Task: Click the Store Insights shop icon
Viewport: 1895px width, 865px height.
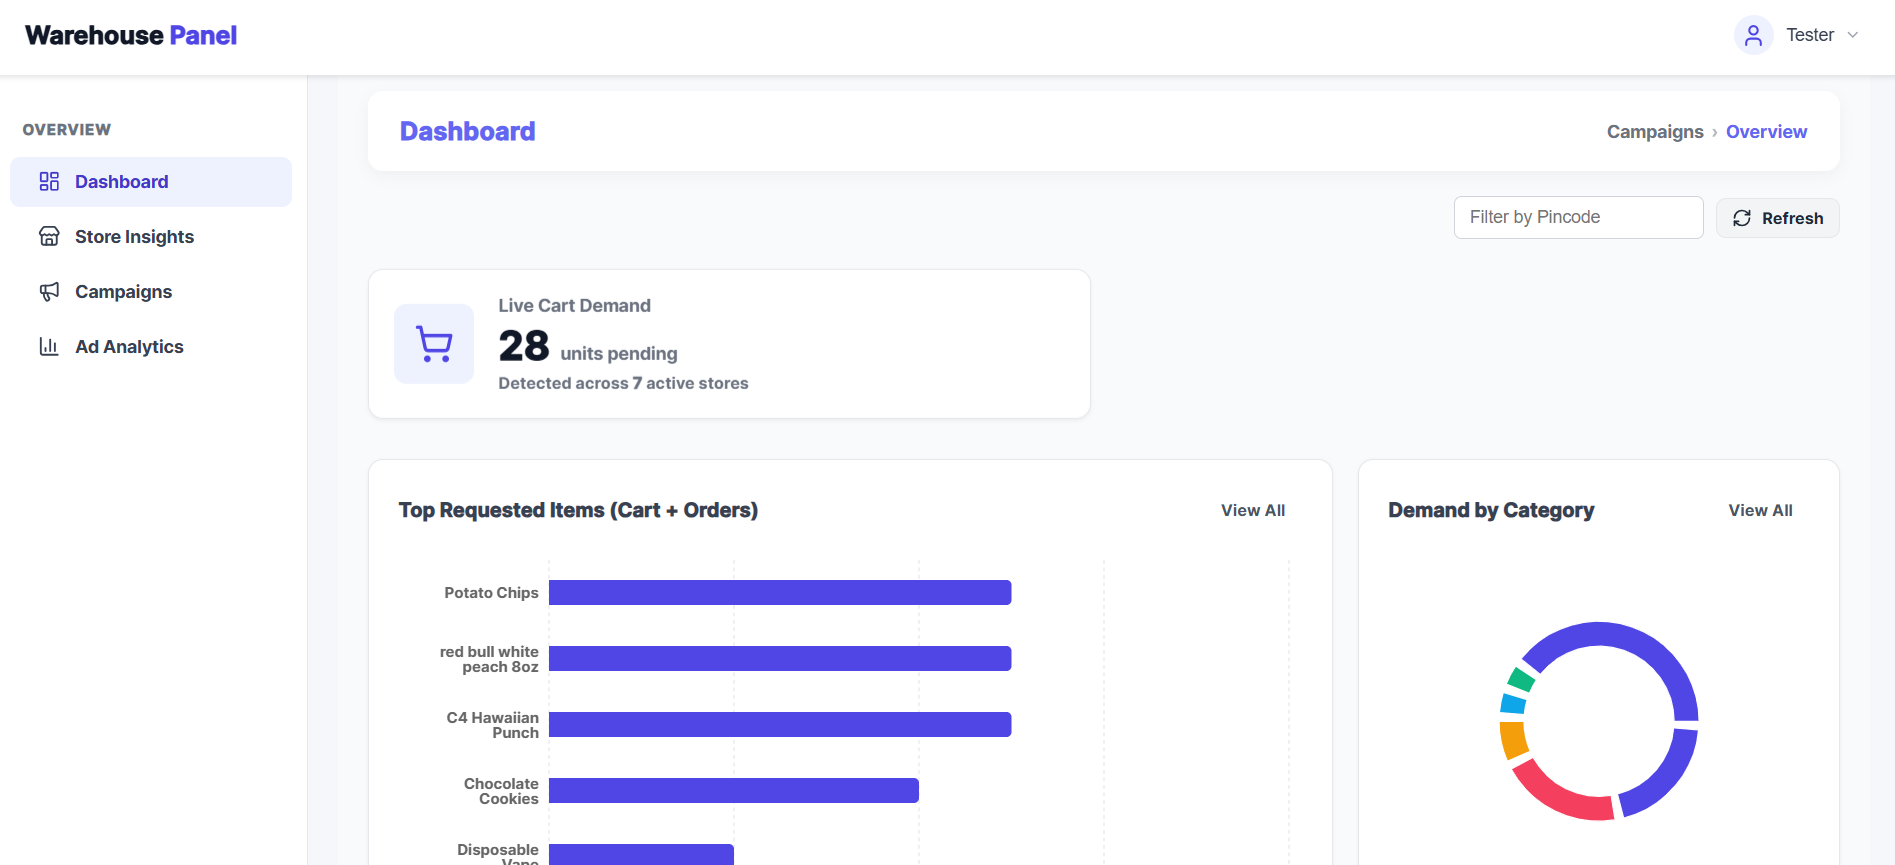Action: click(49, 237)
